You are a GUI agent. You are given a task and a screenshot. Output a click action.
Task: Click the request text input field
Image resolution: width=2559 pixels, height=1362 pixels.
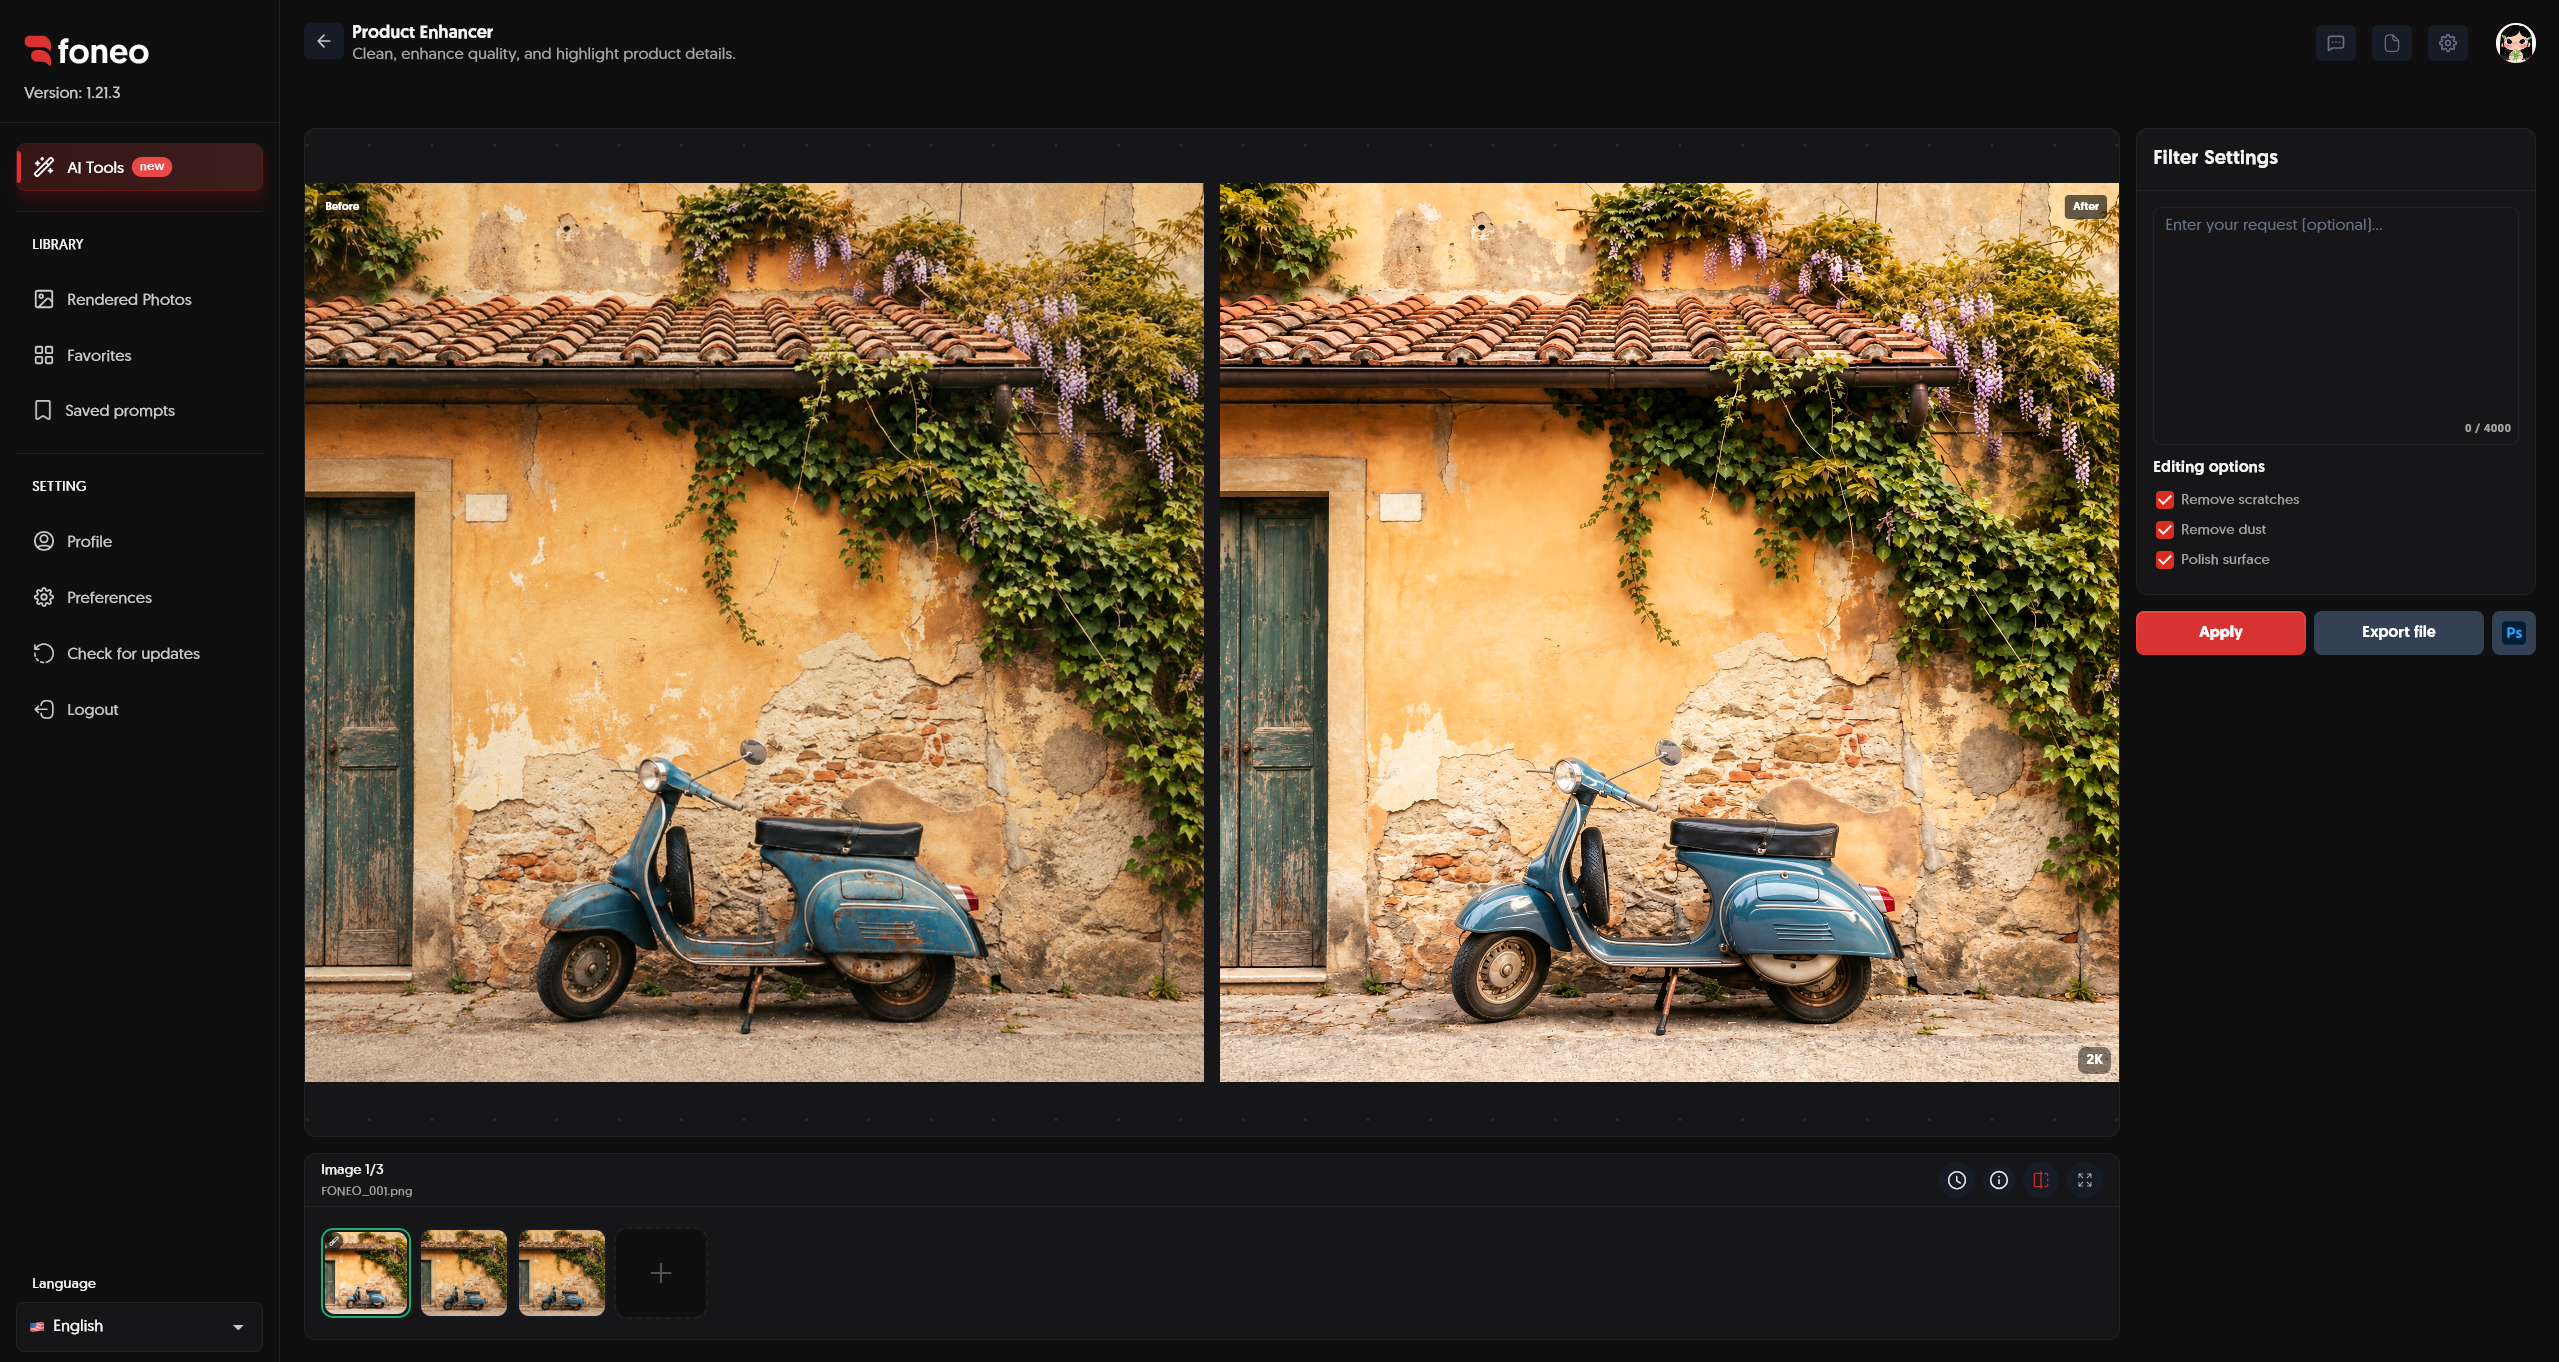pyautogui.click(x=2335, y=325)
